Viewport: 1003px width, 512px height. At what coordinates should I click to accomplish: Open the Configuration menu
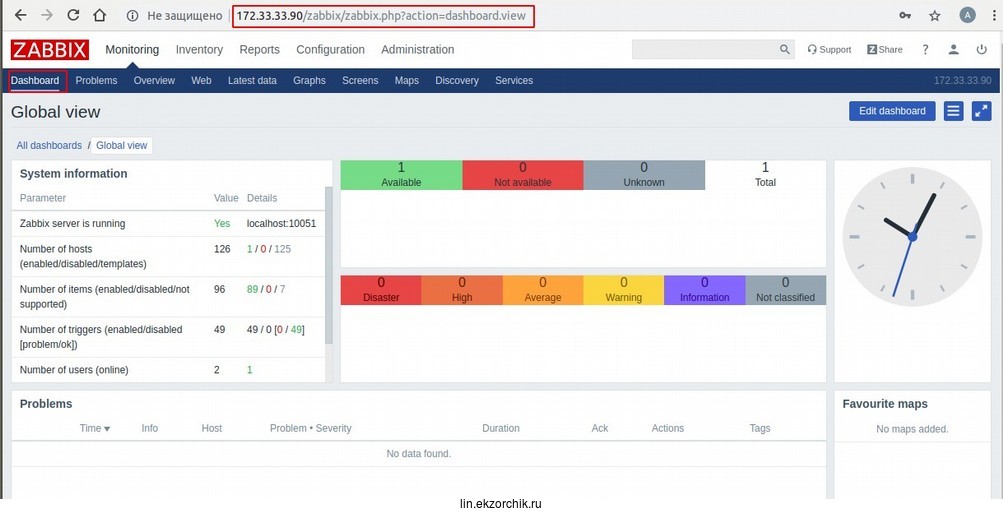tap(330, 50)
